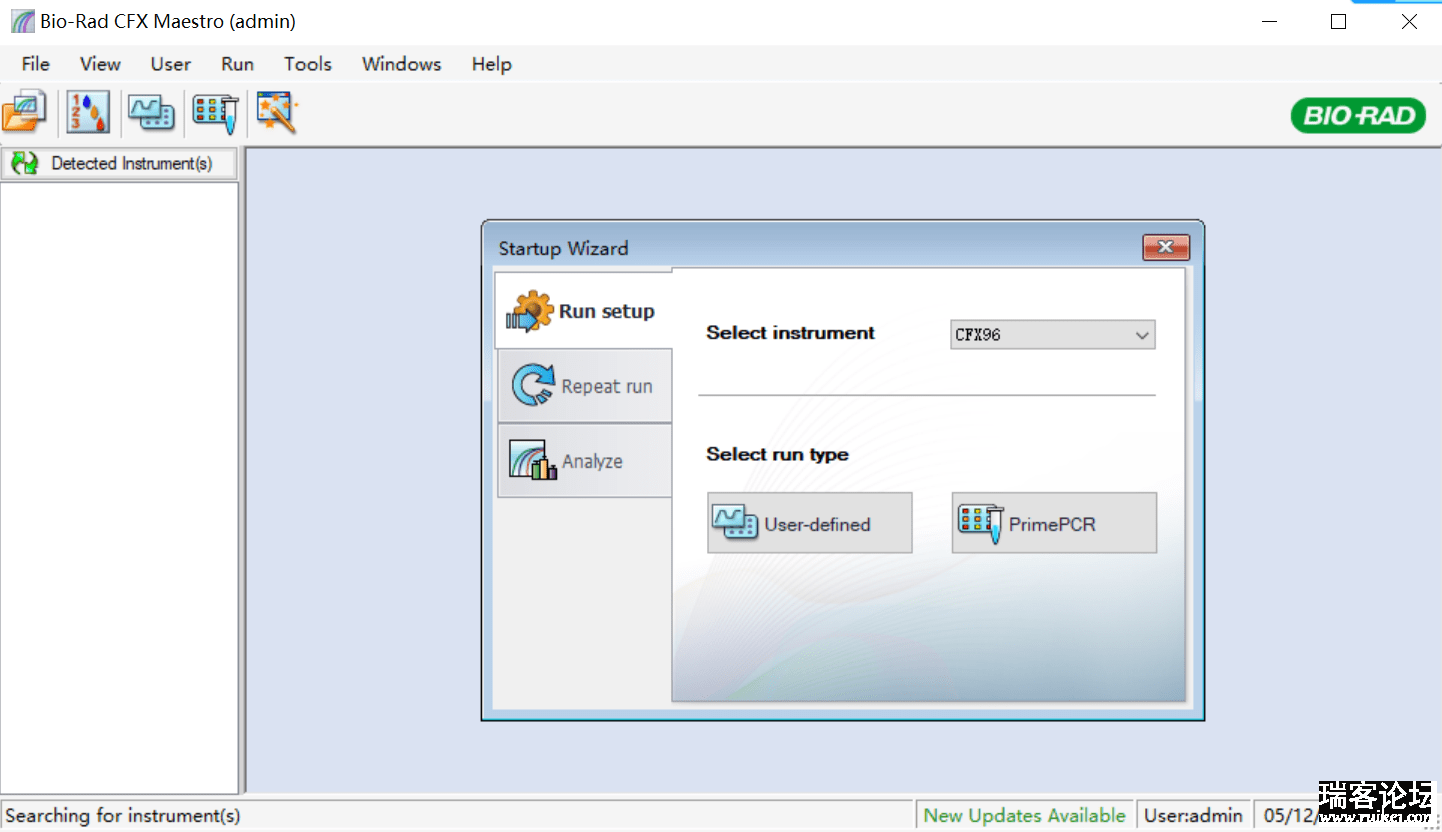The width and height of the screenshot is (1442, 832).
Task: Click the Select run type label
Action: (x=777, y=454)
